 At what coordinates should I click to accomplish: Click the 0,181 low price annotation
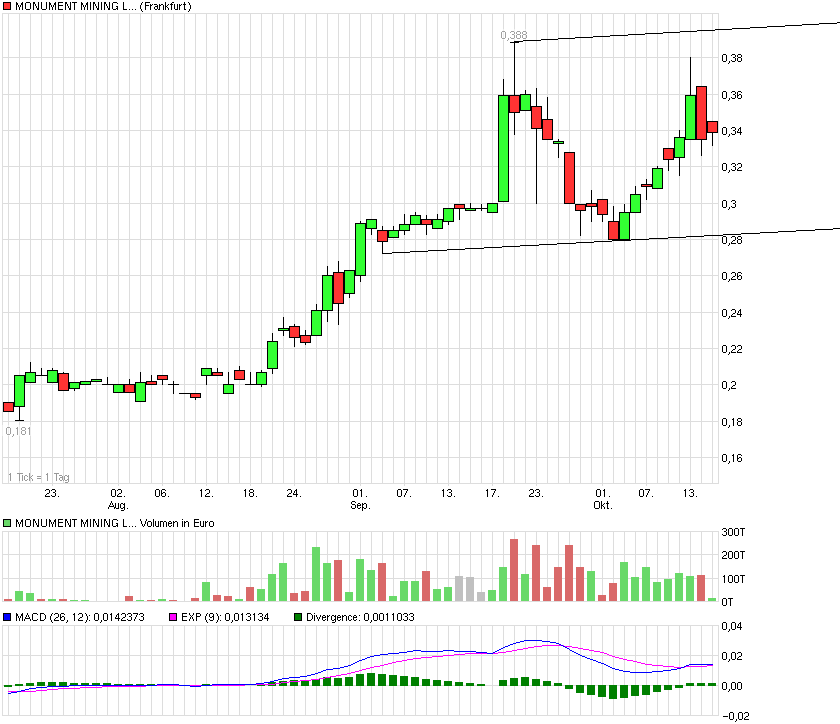(18, 431)
